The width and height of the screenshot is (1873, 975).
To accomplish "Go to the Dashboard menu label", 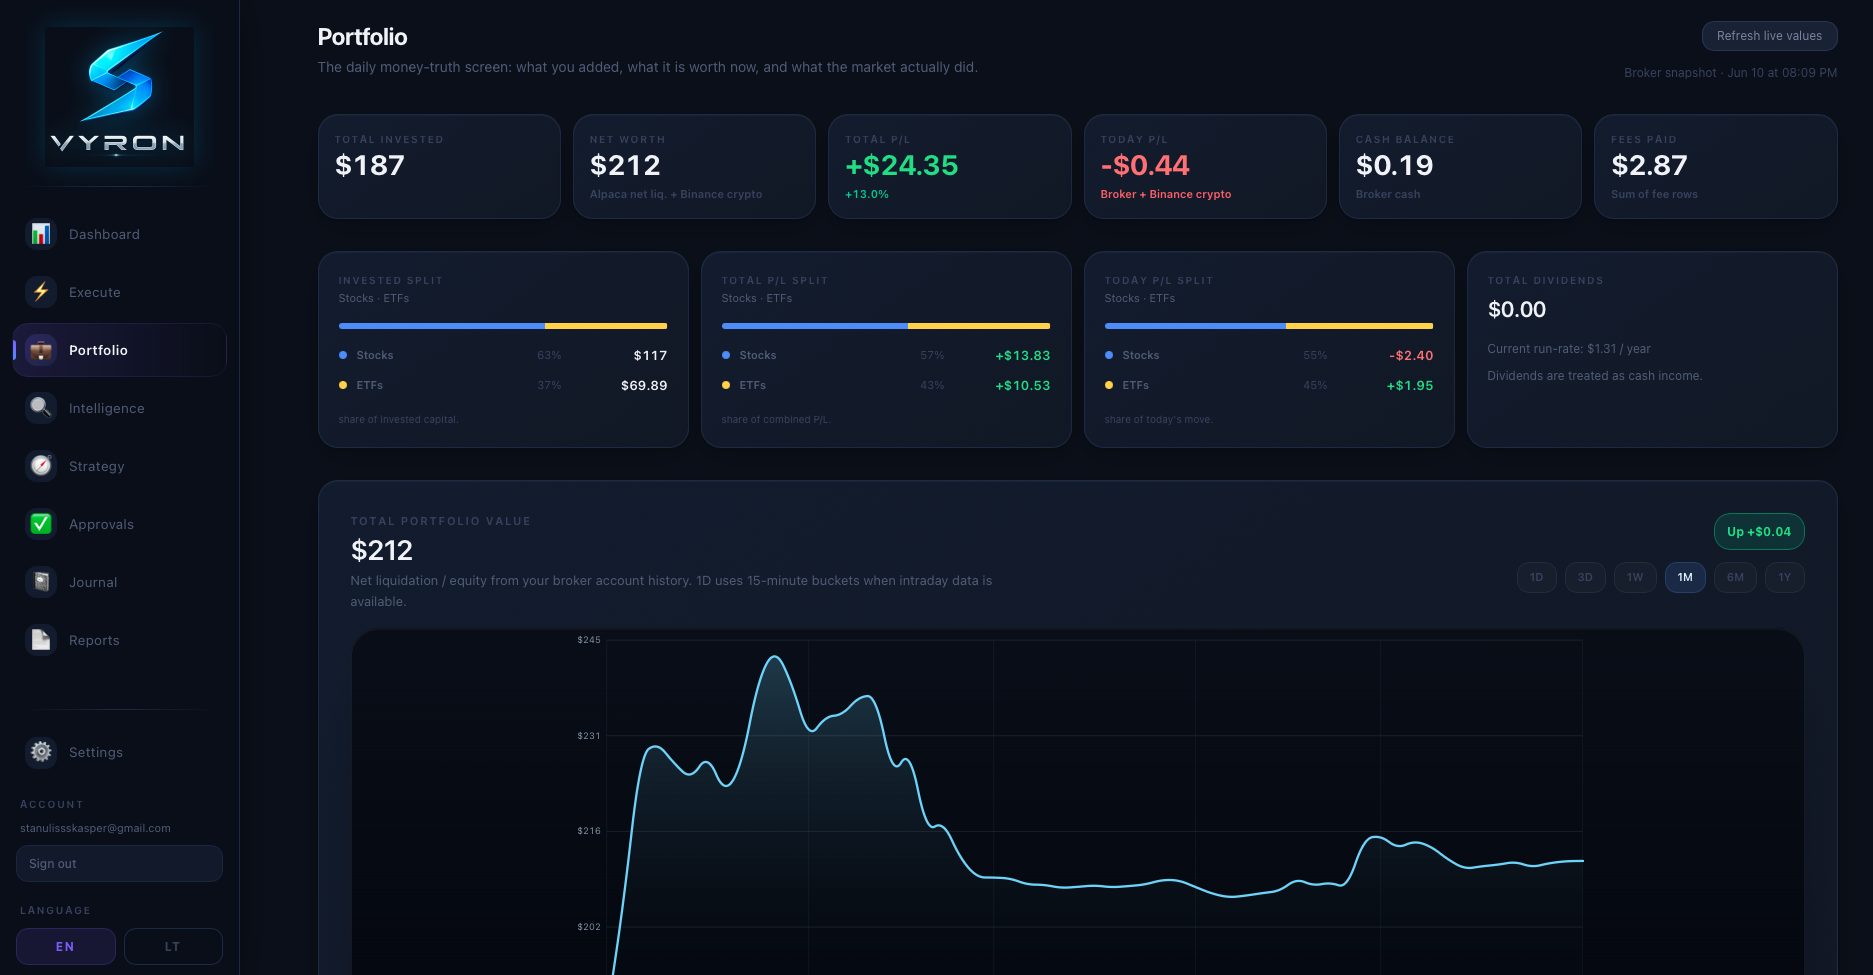I will tap(104, 234).
